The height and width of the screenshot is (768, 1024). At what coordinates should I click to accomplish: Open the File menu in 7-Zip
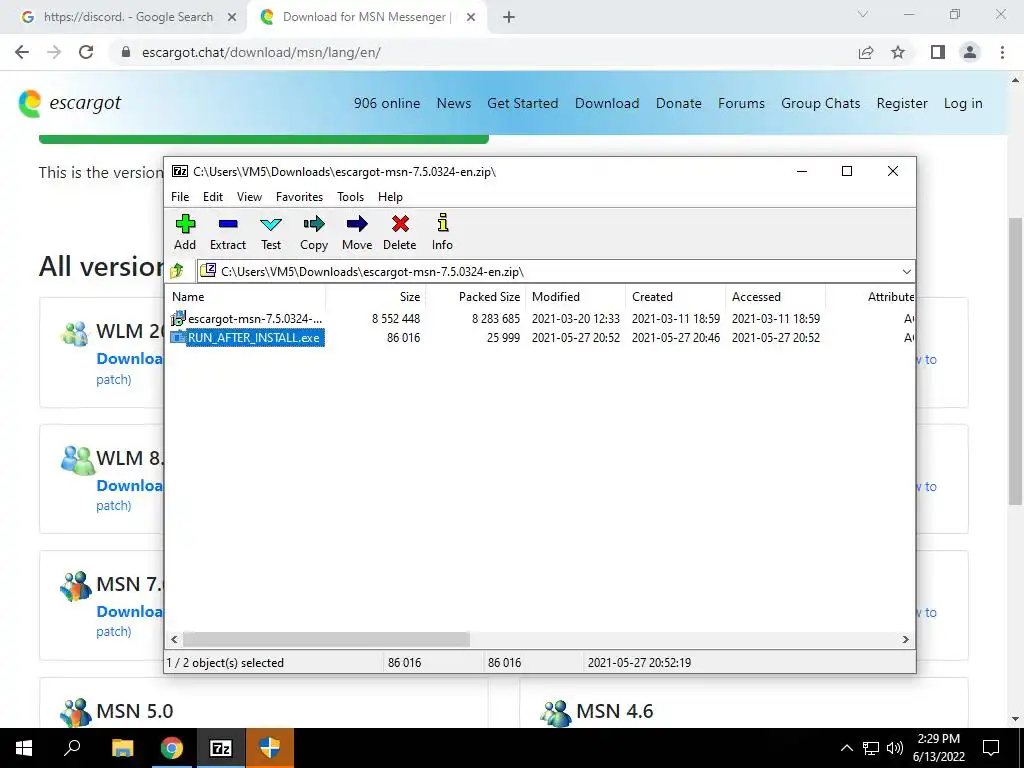180,197
